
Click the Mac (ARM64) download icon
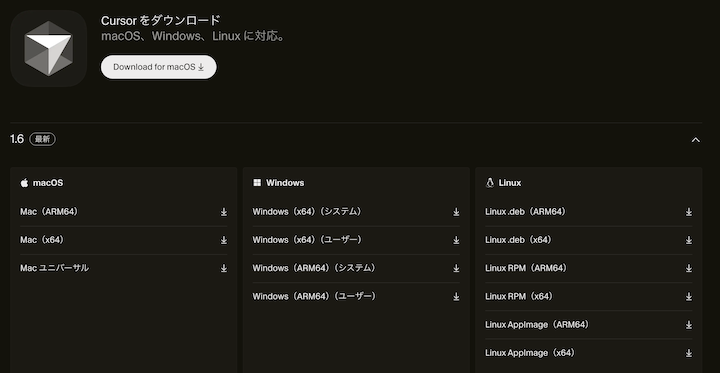[x=224, y=212]
